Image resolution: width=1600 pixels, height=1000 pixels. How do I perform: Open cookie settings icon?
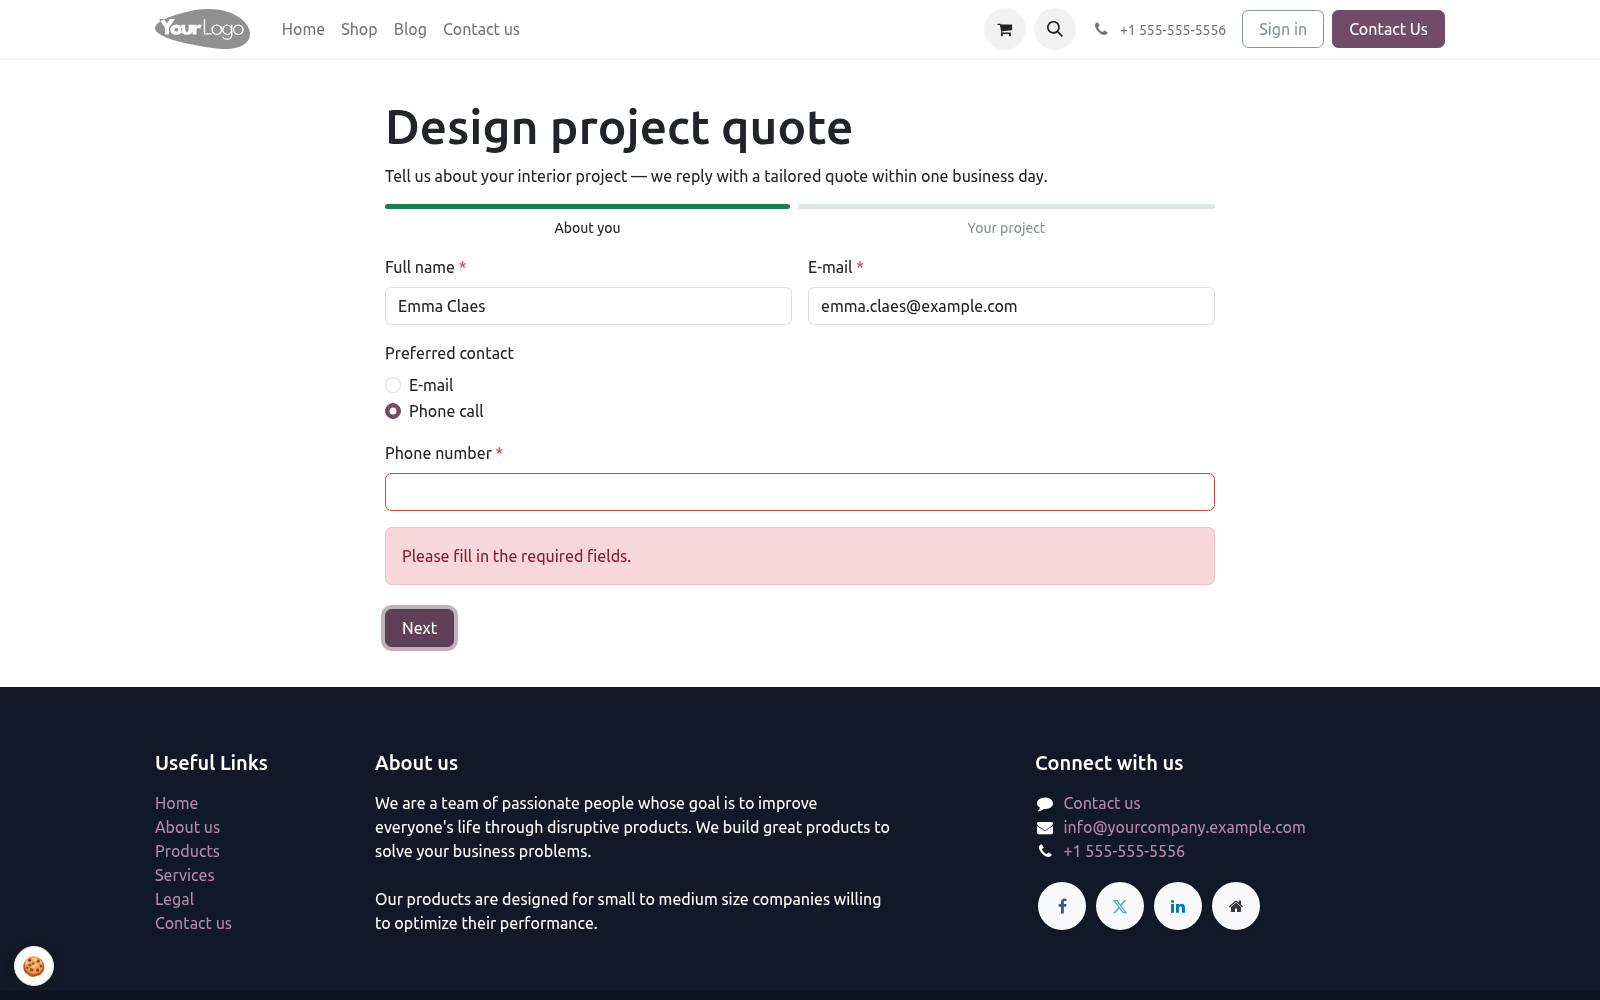tap(34, 966)
